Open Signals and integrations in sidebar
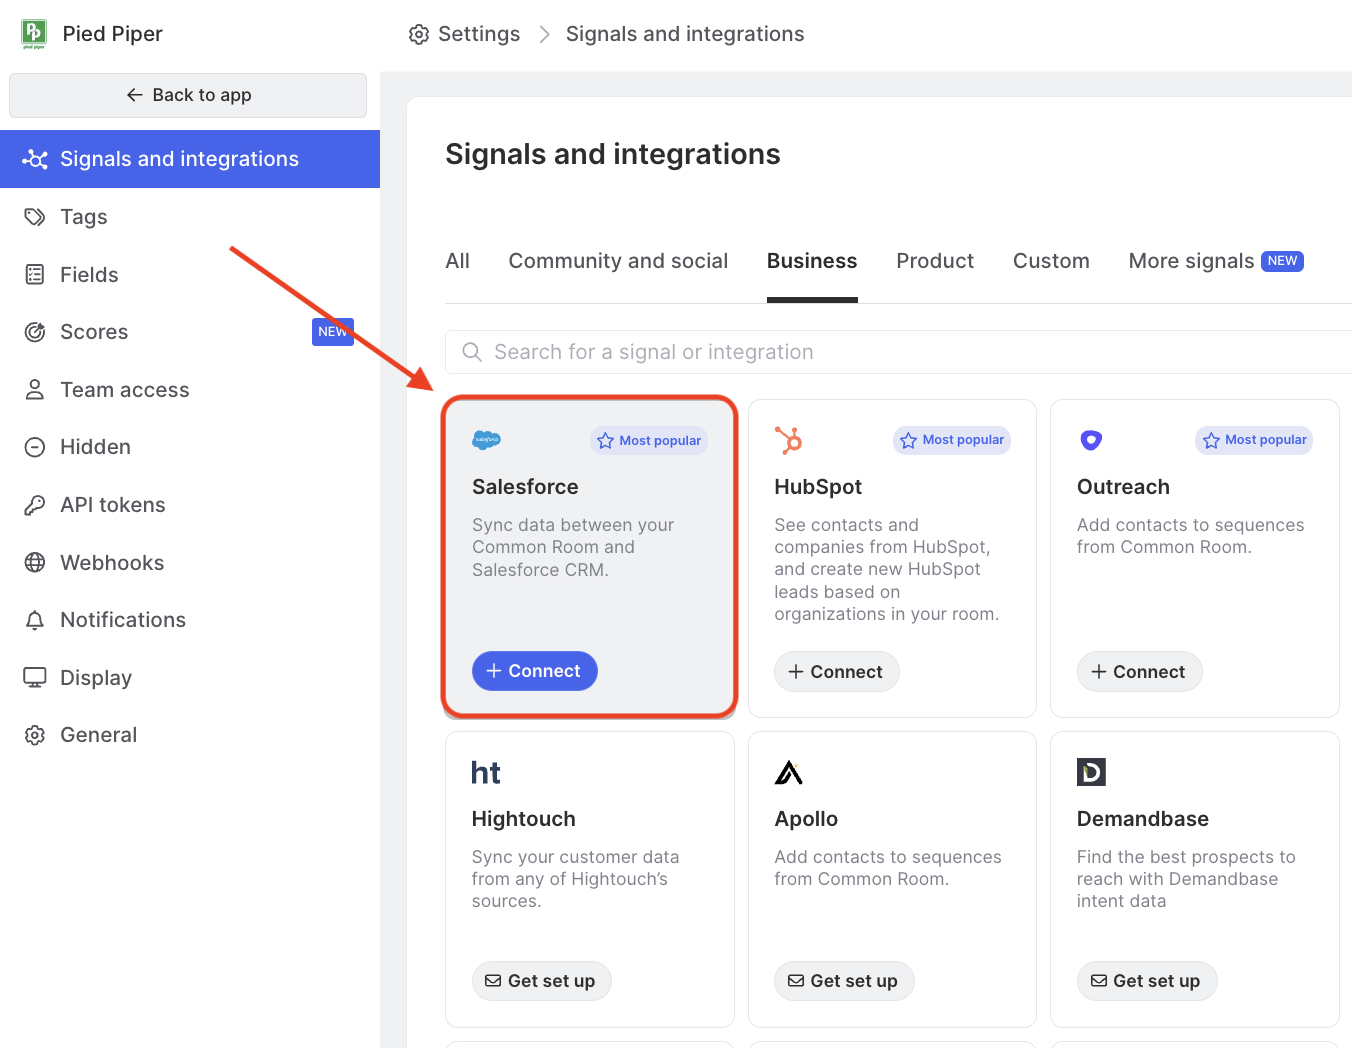 coord(190,159)
